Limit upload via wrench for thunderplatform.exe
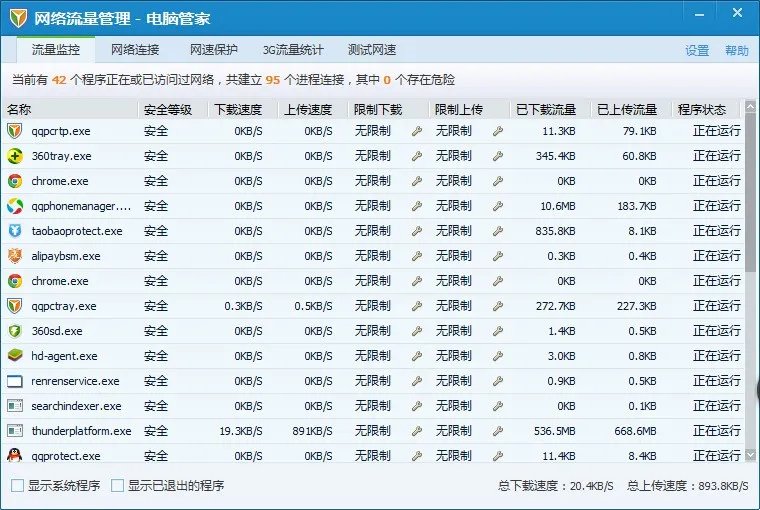 (x=497, y=431)
